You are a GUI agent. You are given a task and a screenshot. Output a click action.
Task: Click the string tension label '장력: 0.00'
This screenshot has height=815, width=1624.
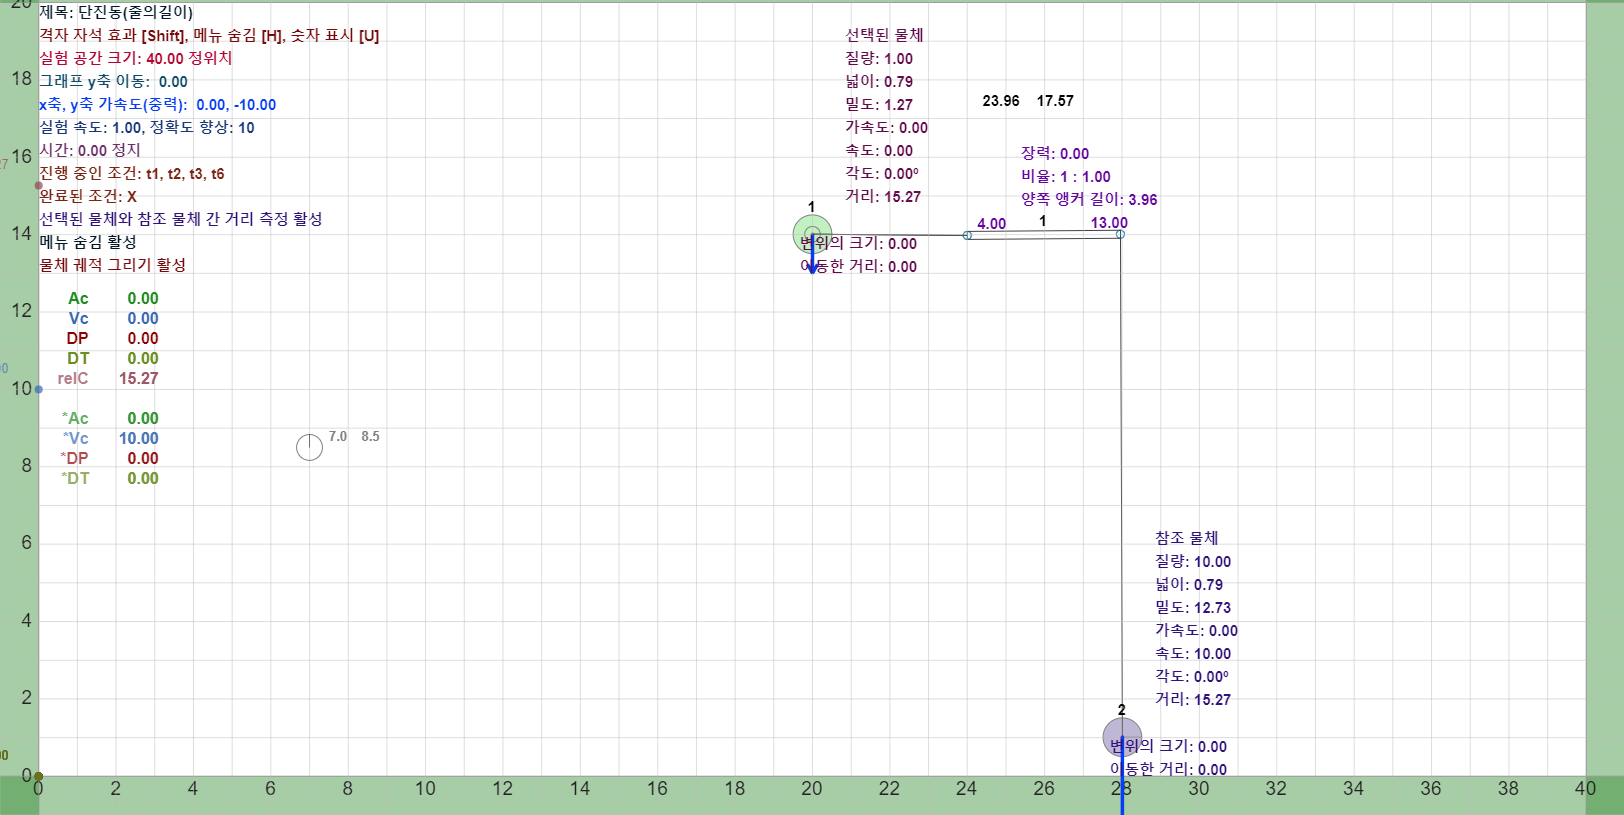1055,153
